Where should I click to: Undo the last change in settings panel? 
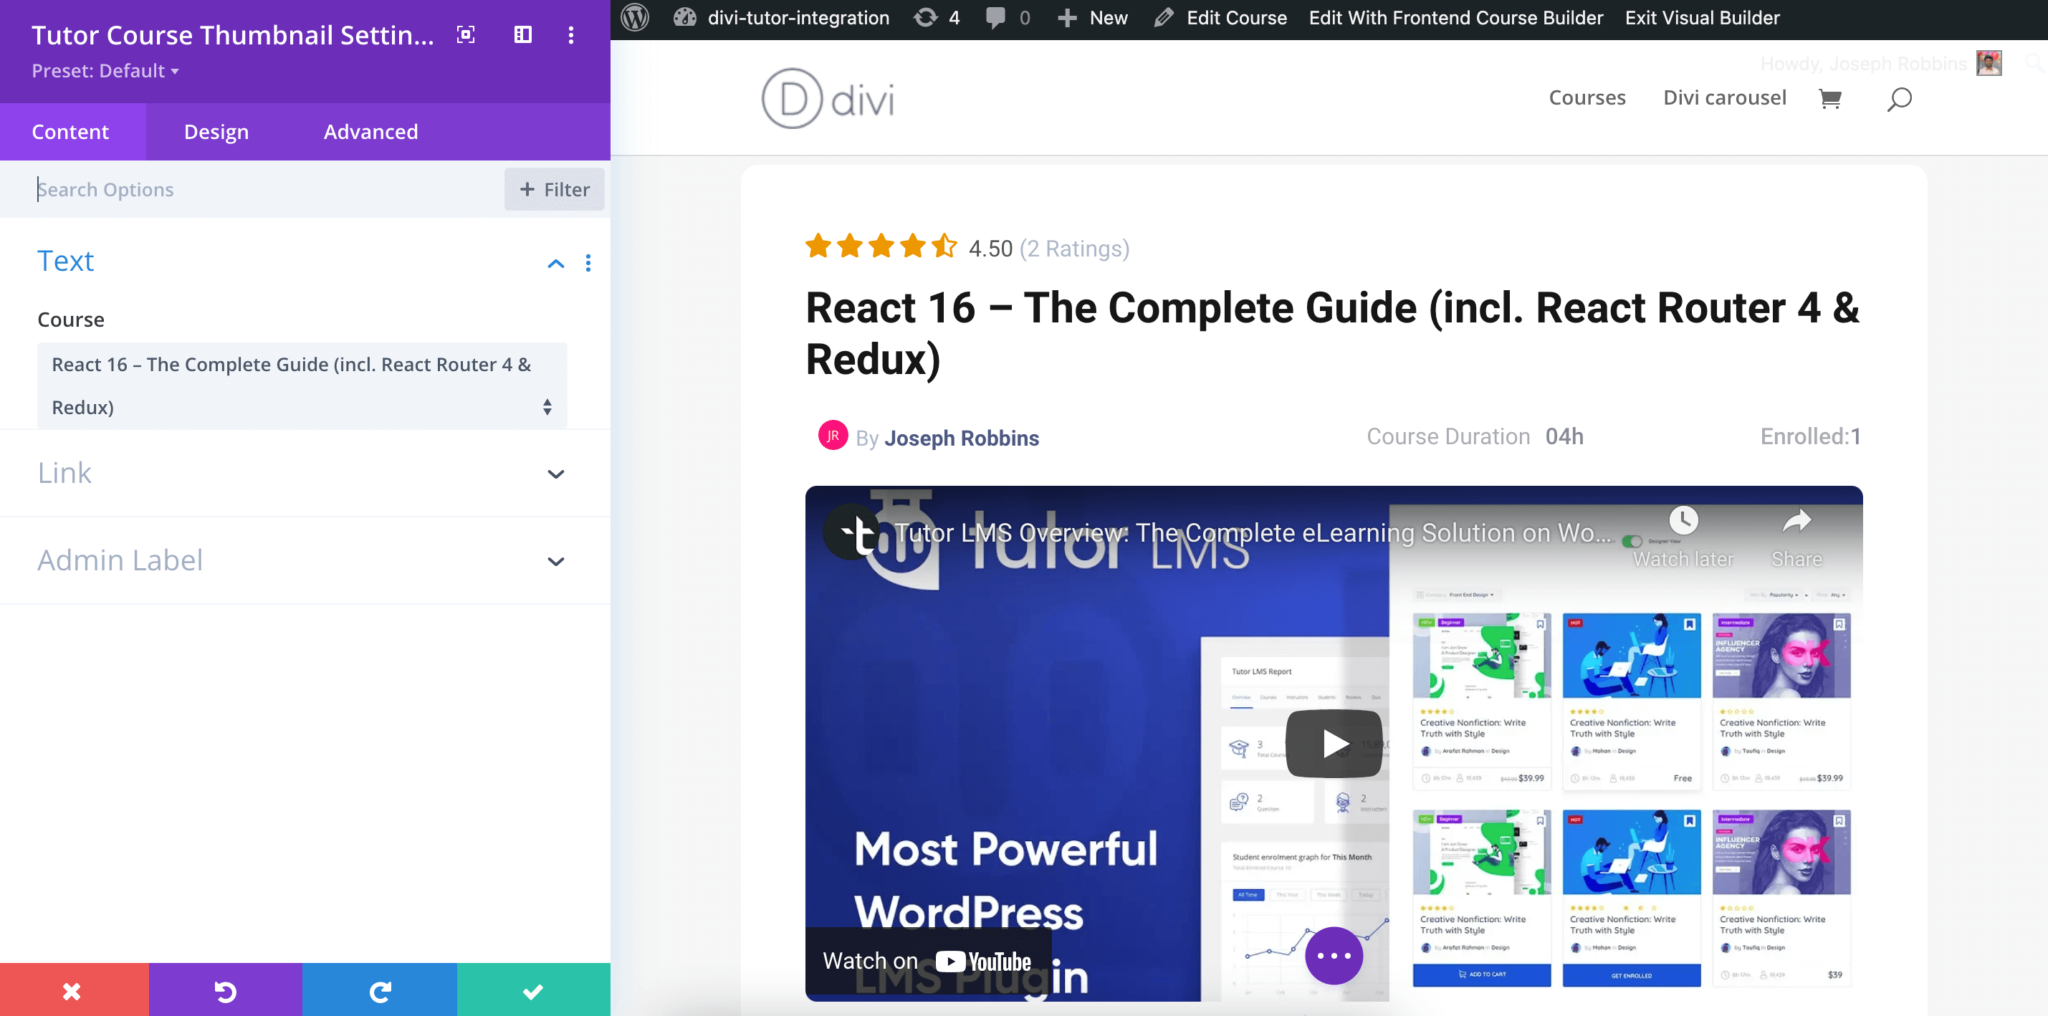click(x=226, y=990)
